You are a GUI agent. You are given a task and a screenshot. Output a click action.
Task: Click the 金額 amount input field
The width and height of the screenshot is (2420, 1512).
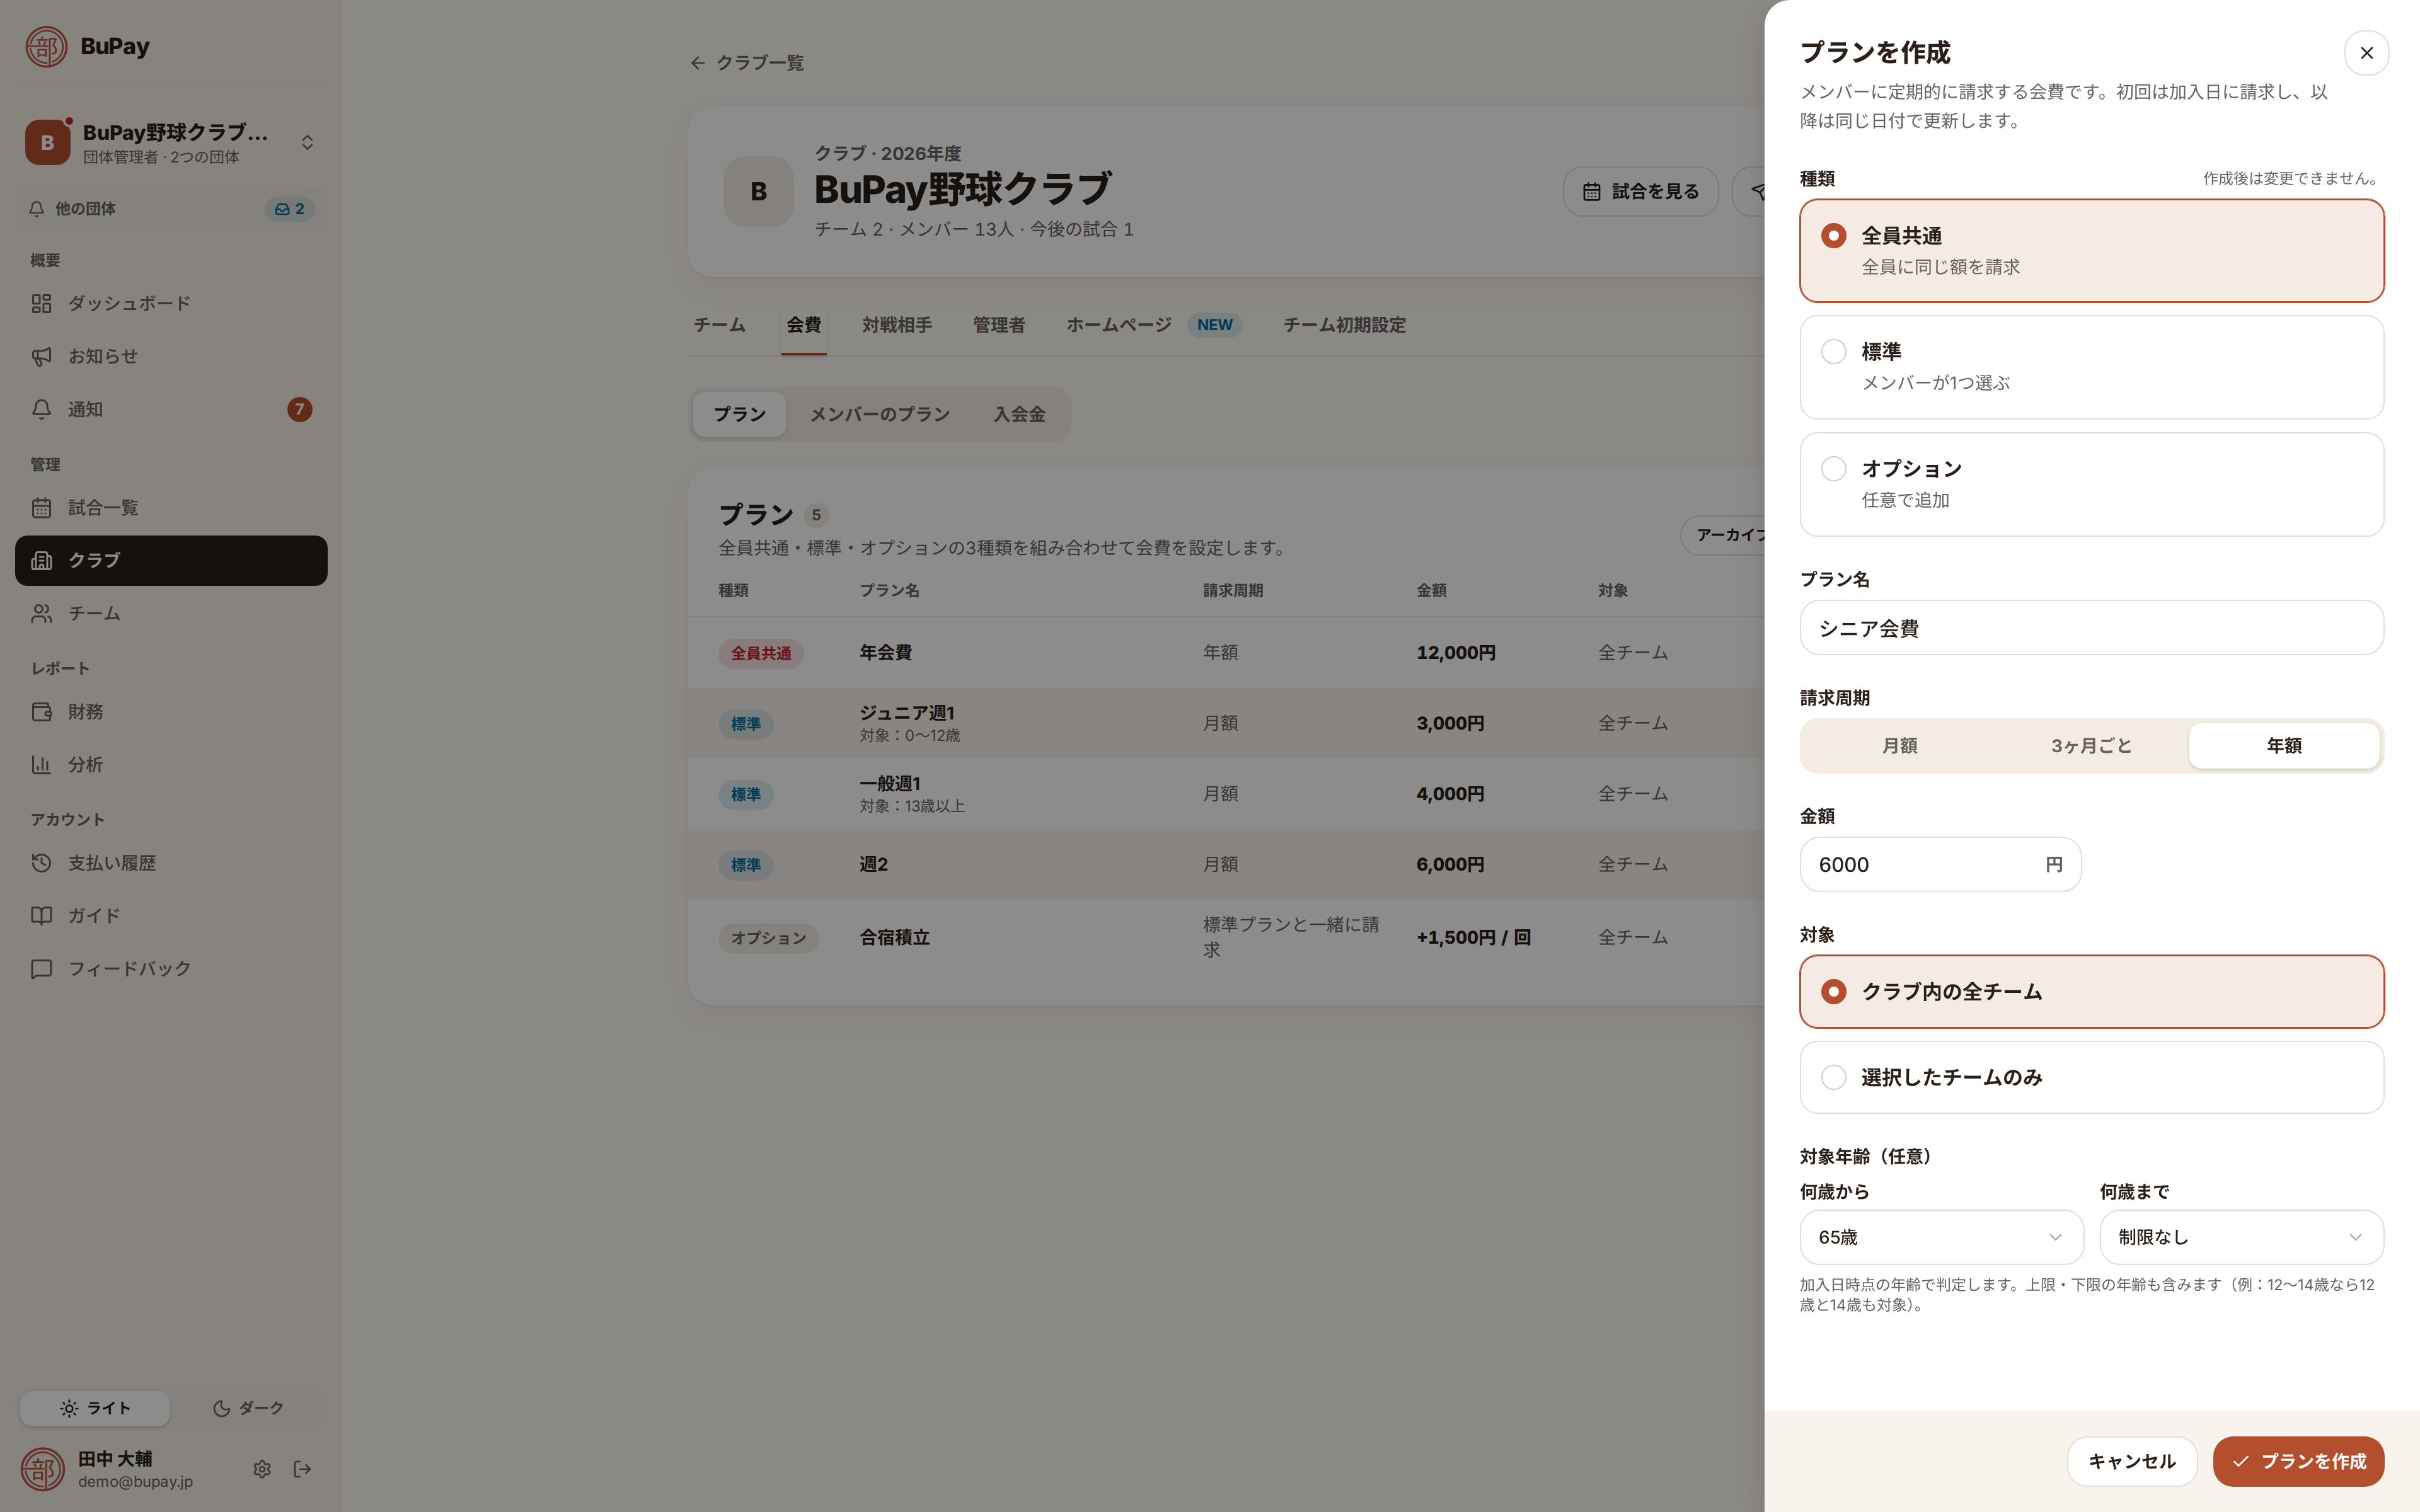1940,865
